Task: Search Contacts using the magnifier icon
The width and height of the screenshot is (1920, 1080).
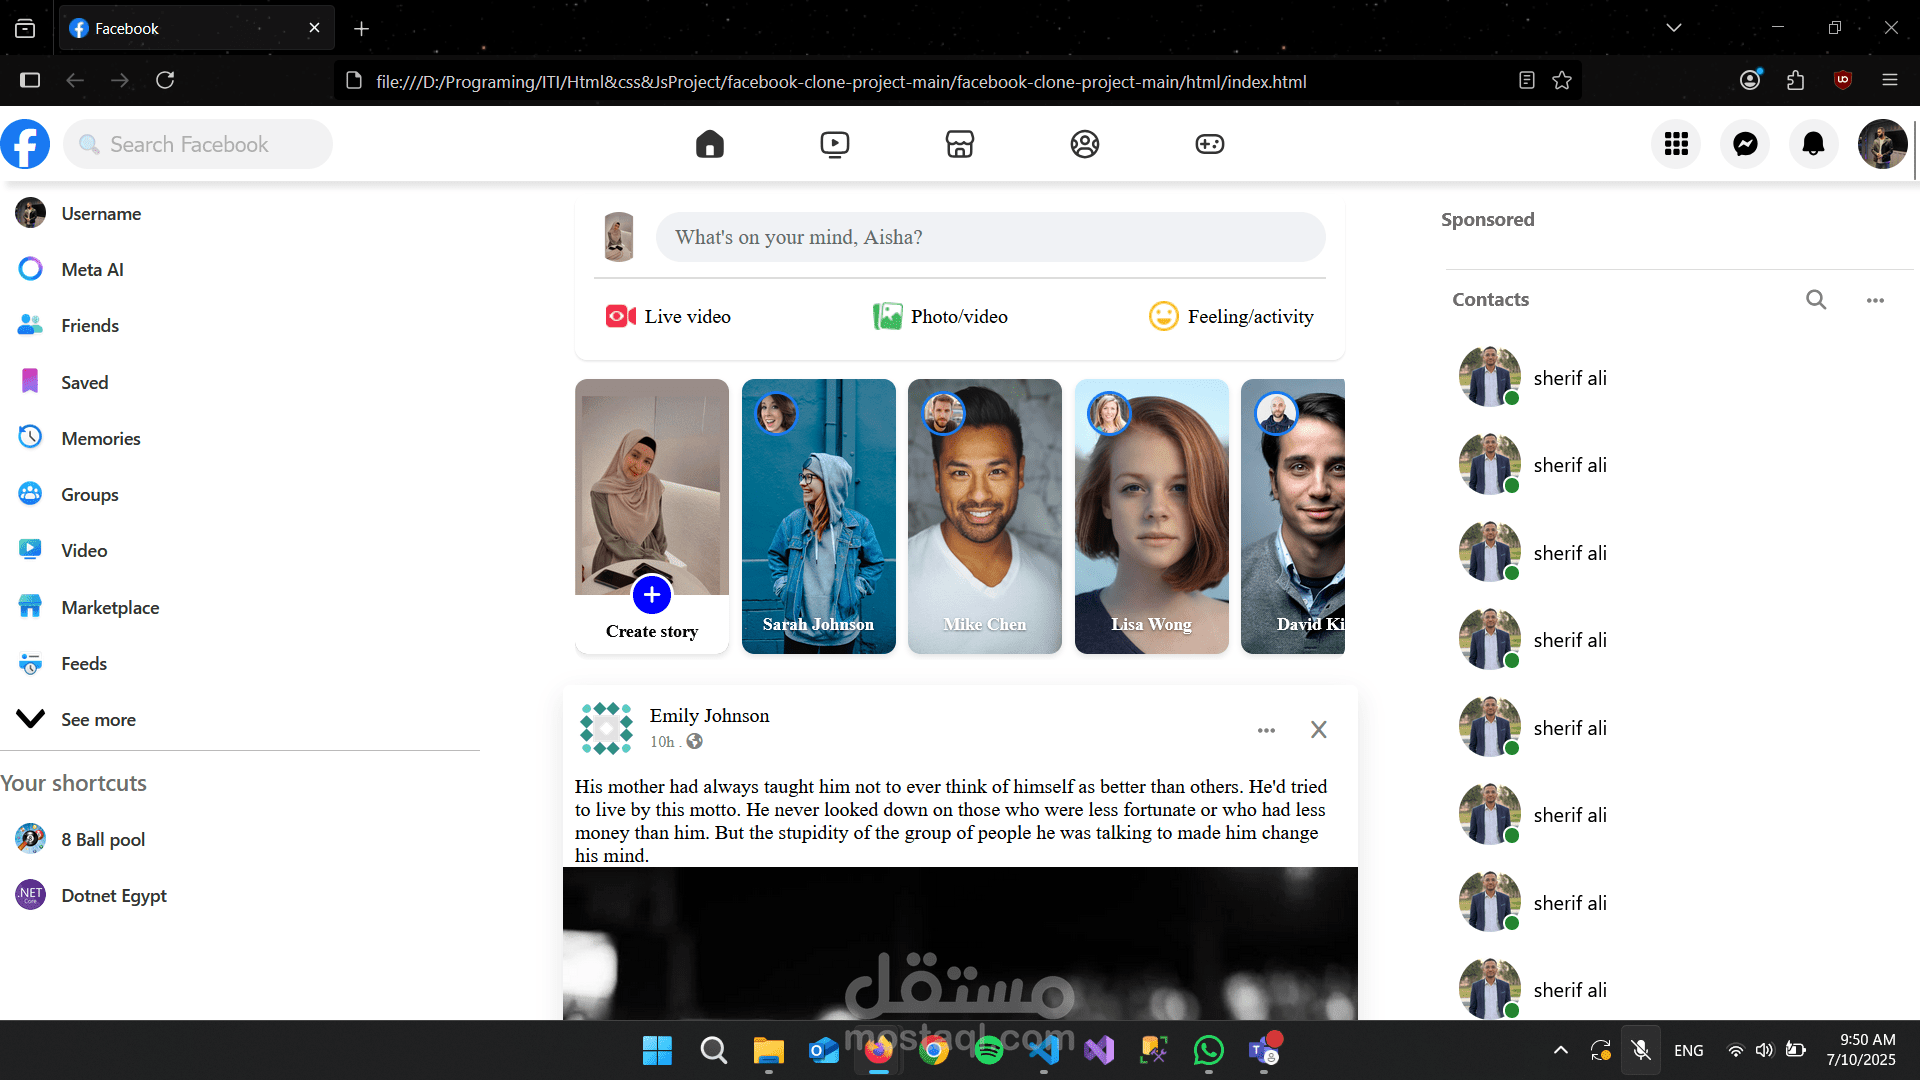Action: click(x=1816, y=299)
